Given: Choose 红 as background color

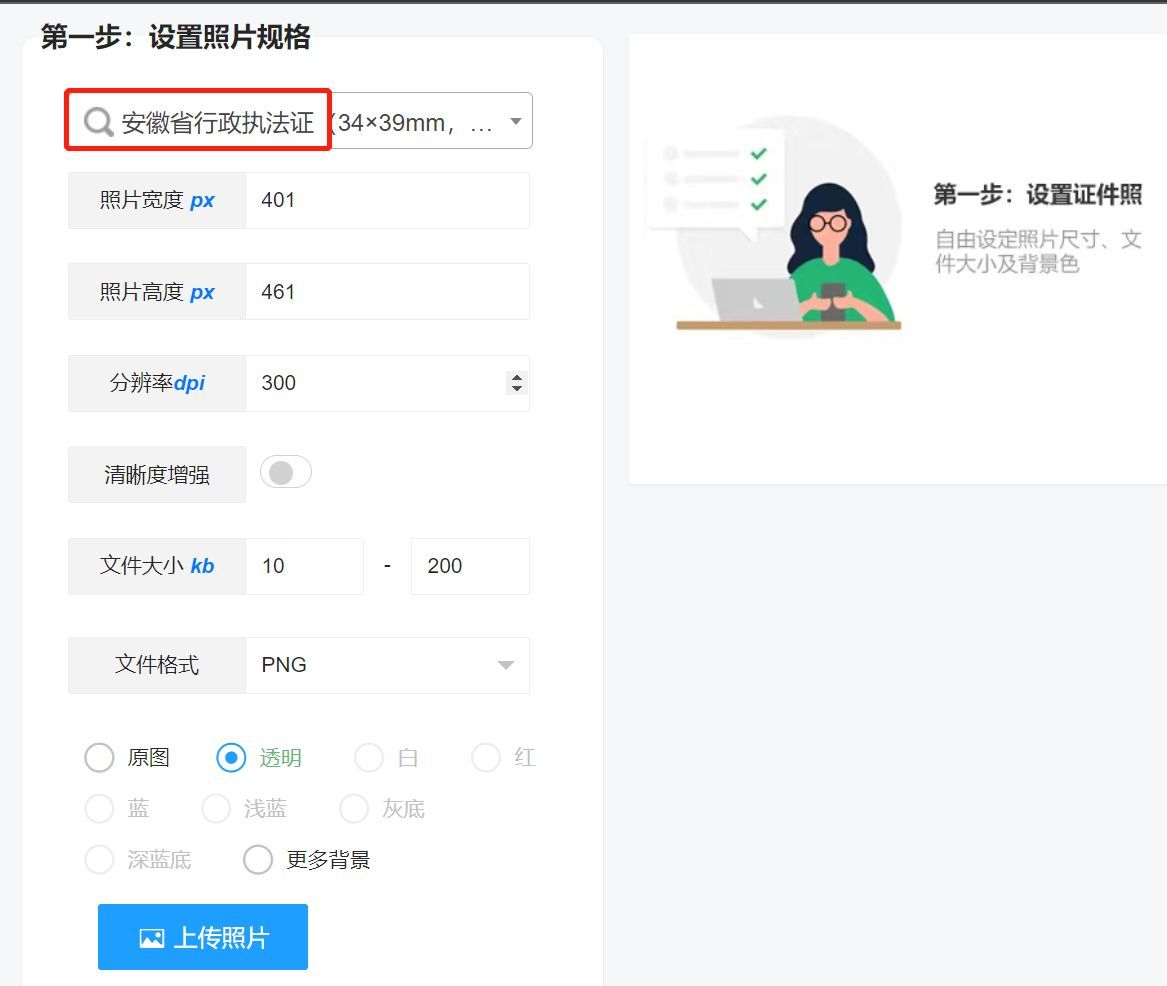Looking at the screenshot, I should [485, 758].
